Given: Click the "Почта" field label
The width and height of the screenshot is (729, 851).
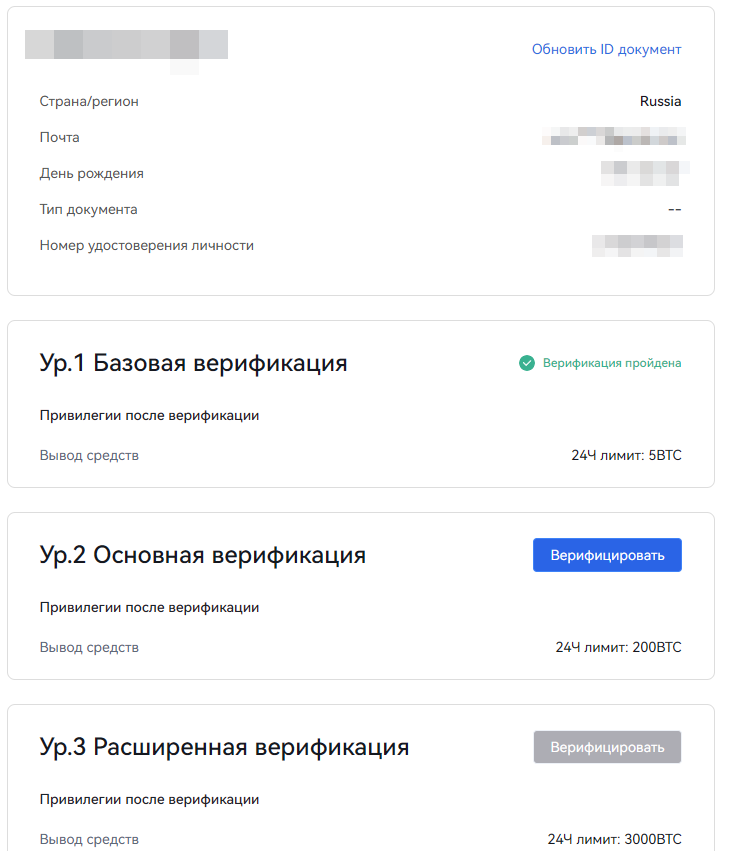Looking at the screenshot, I should pos(60,137).
